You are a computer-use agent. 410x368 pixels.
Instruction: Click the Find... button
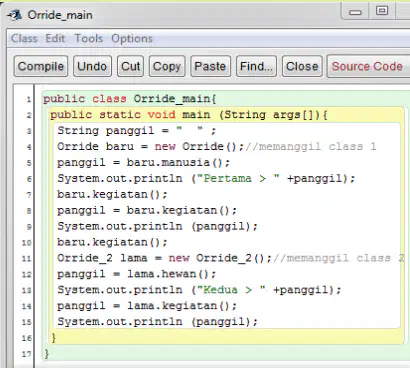click(256, 66)
